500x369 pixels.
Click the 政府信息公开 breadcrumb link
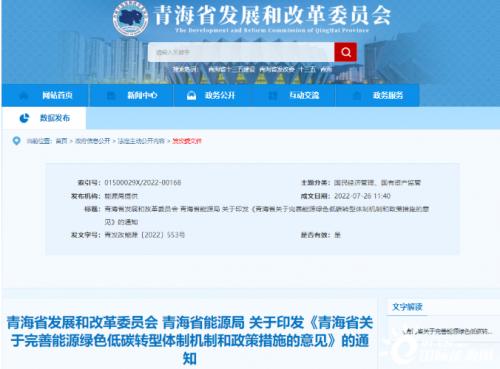click(92, 141)
